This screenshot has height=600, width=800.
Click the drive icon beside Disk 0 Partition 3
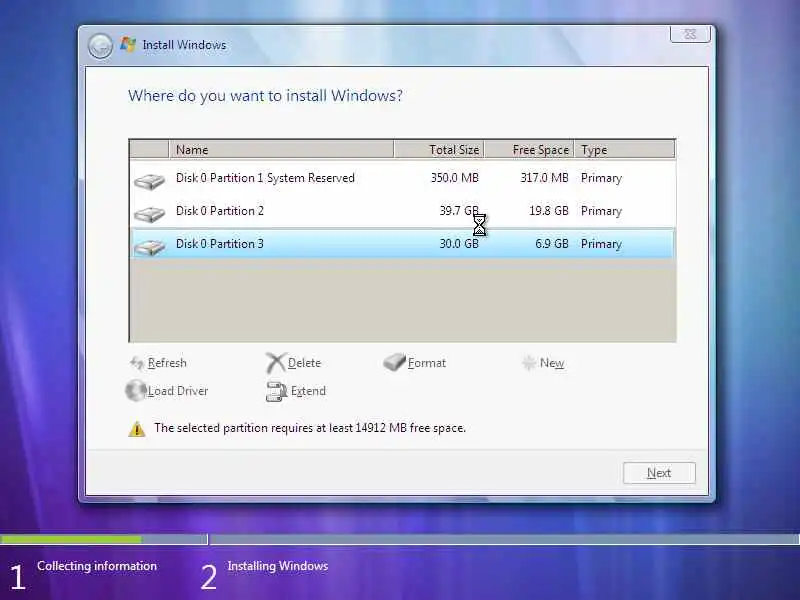click(x=149, y=246)
